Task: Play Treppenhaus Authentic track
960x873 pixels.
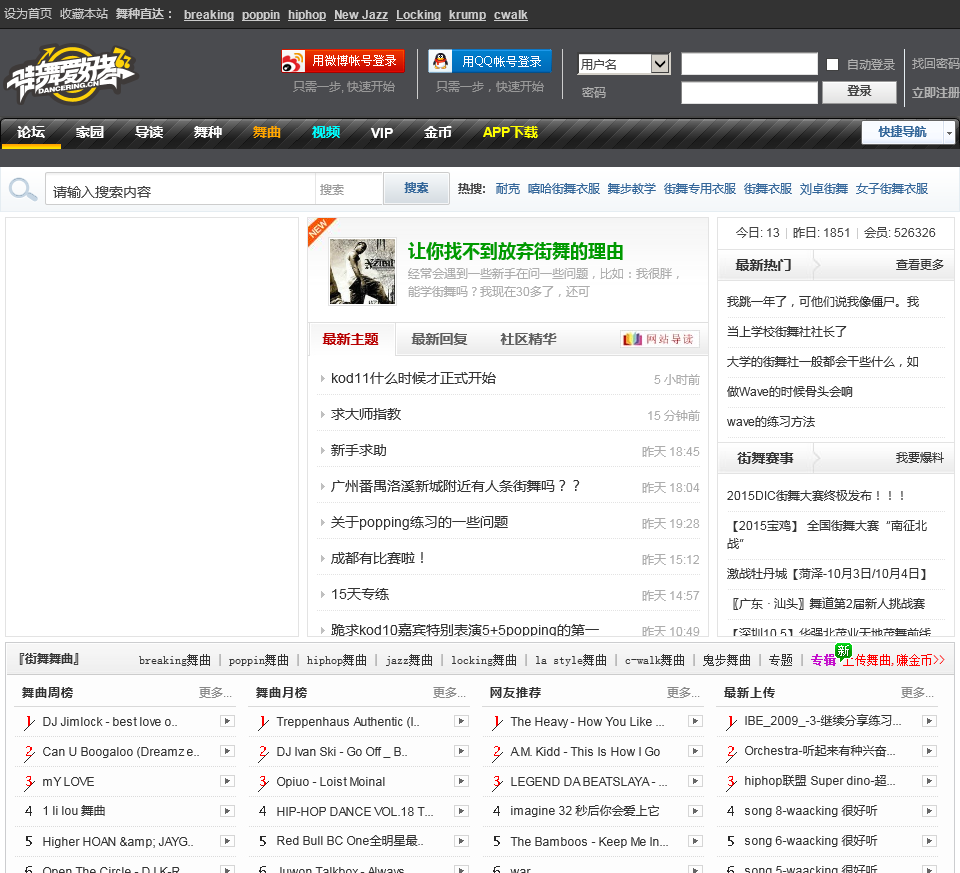Action: pos(462,721)
